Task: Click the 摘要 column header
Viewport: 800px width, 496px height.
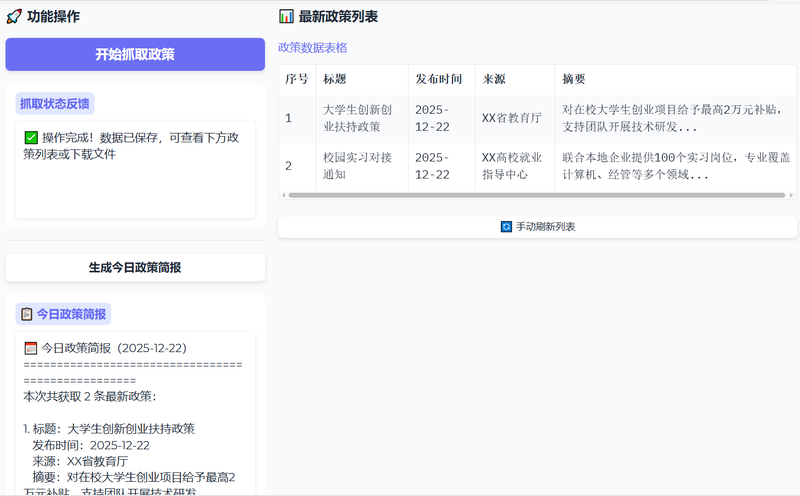Action: pos(574,79)
